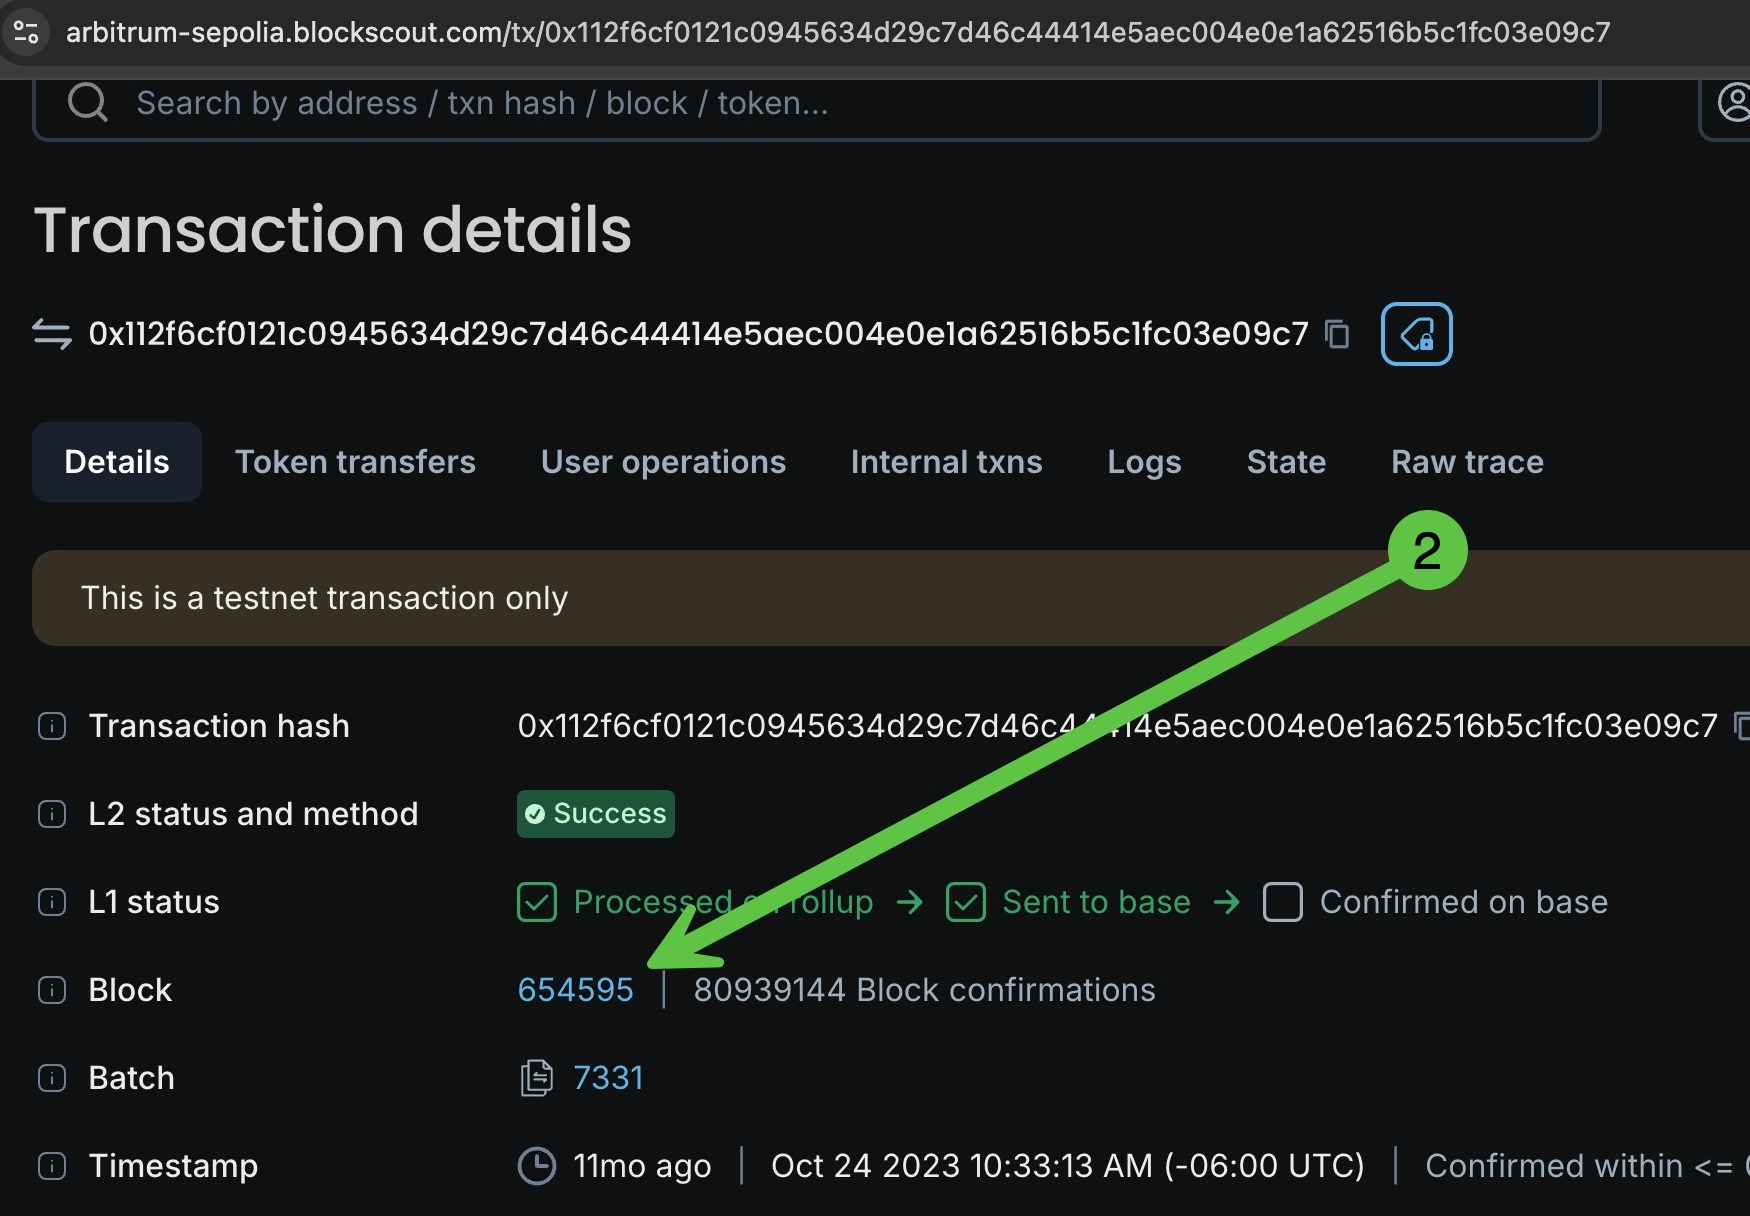Click the Processed on rollup checkbox
The image size is (1750, 1216).
pyautogui.click(x=537, y=901)
